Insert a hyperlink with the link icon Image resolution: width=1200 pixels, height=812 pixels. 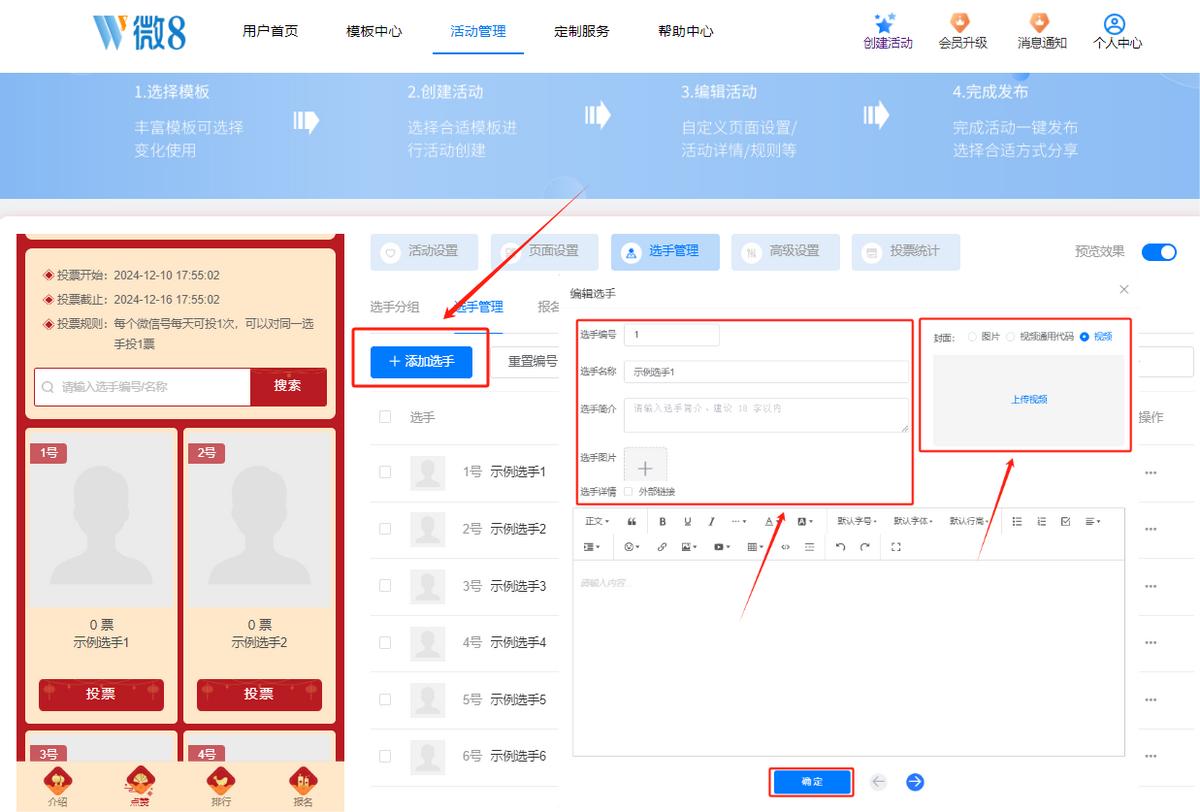pos(662,547)
